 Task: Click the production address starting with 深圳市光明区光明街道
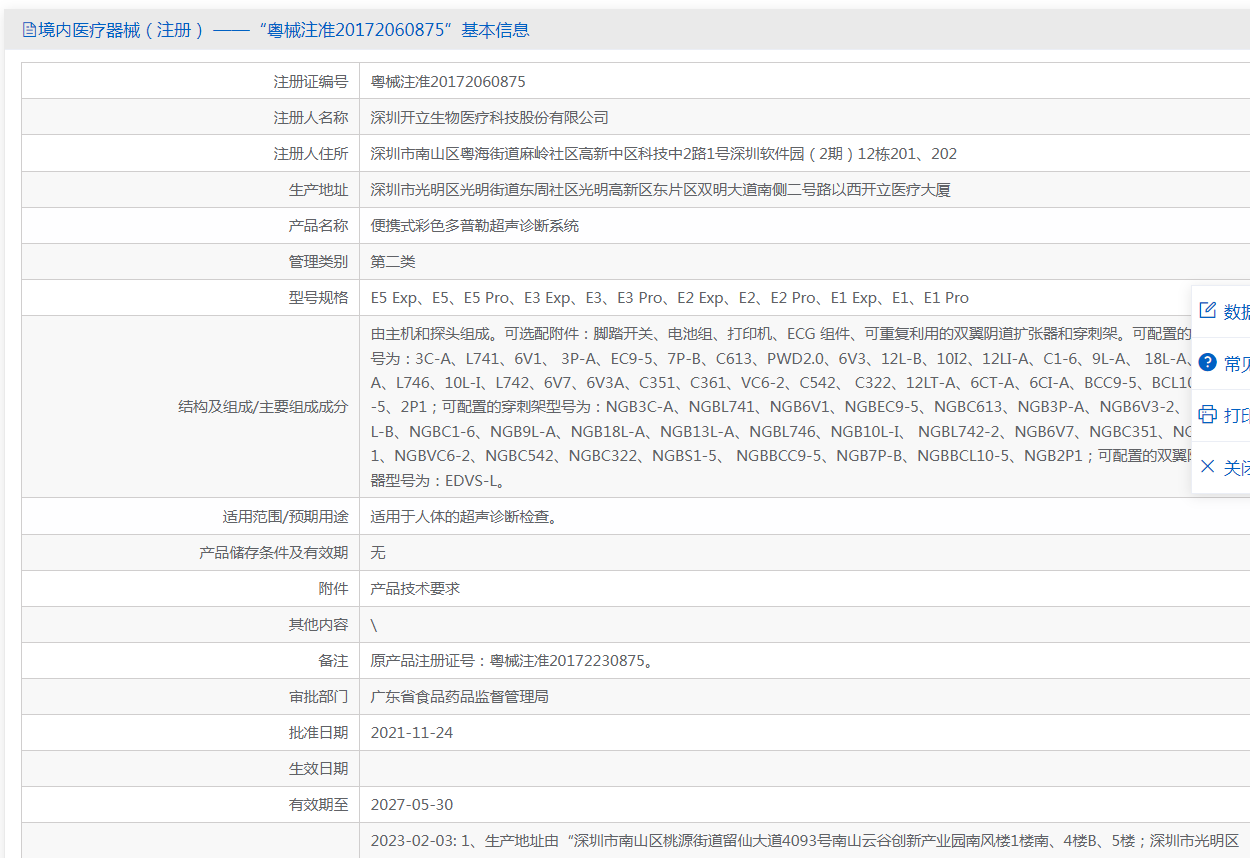pos(660,190)
